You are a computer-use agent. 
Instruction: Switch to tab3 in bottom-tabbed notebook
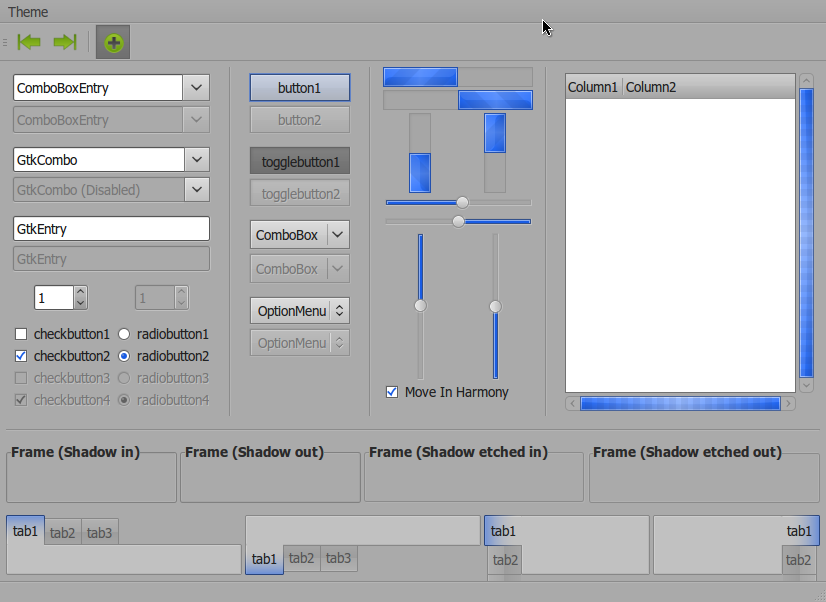[x=338, y=558]
